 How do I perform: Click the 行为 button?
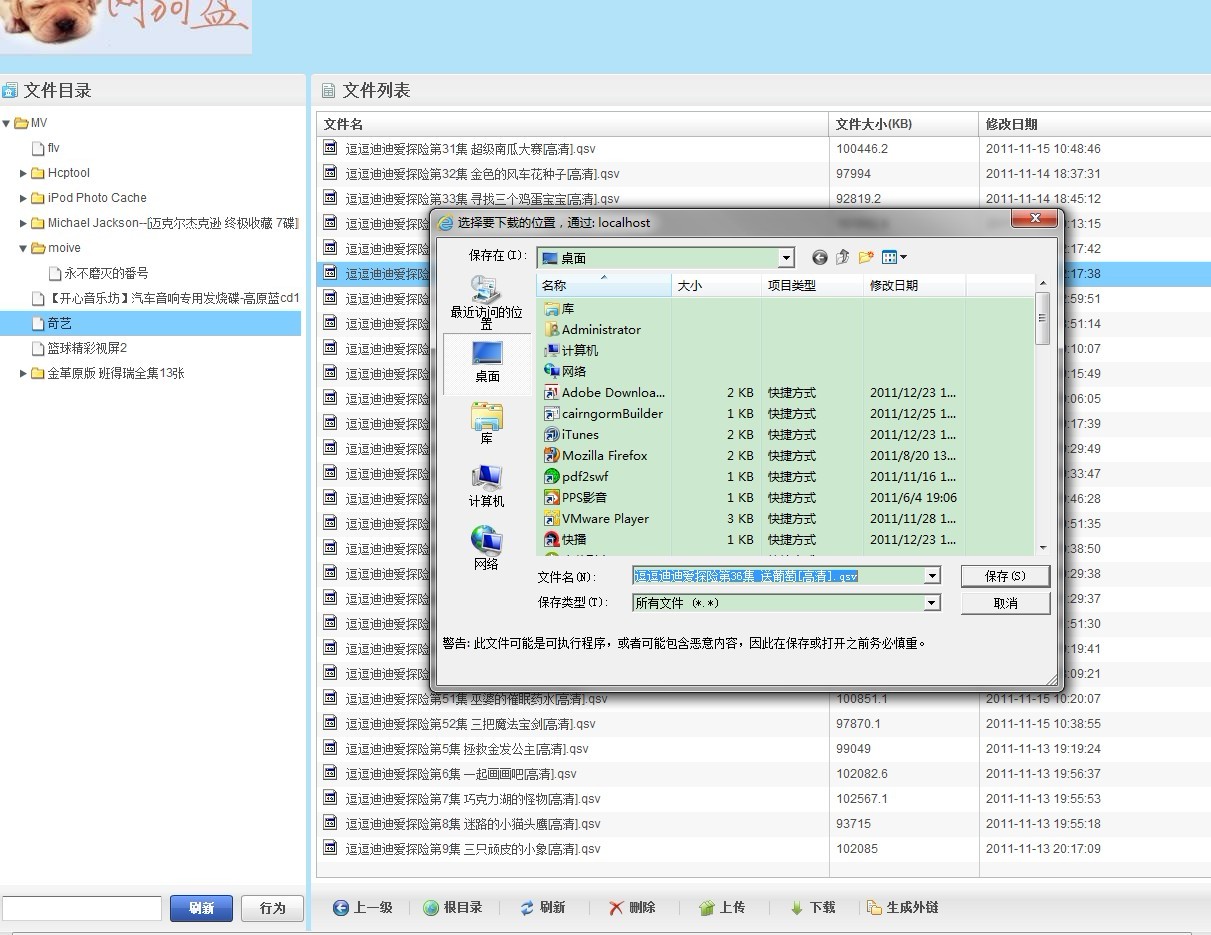pos(273,908)
